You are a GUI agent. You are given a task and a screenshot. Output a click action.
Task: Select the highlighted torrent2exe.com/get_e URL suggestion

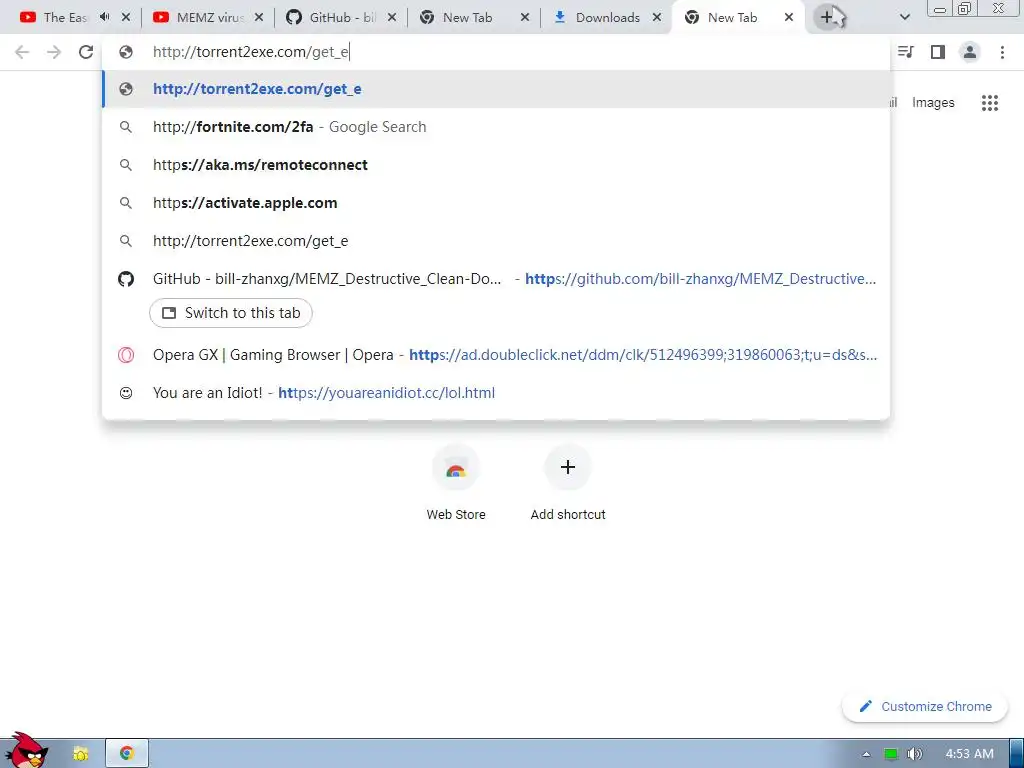click(x=496, y=89)
